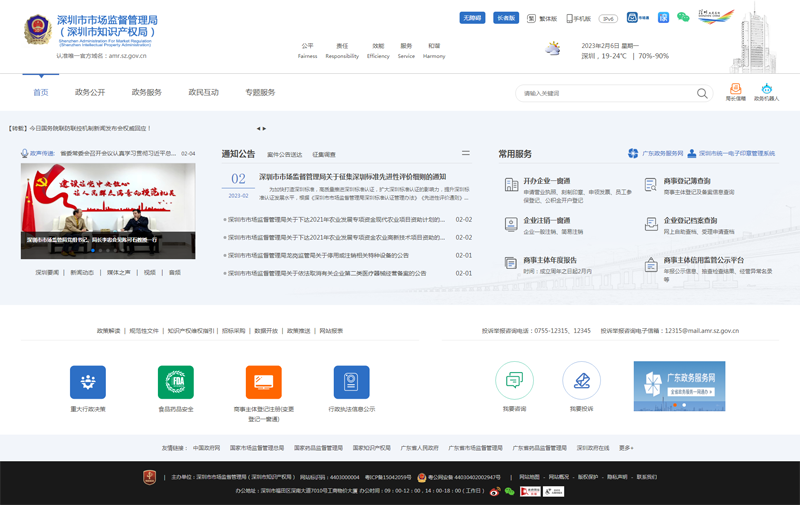Open the news slideshow image
The width and height of the screenshot is (800, 505).
108,211
